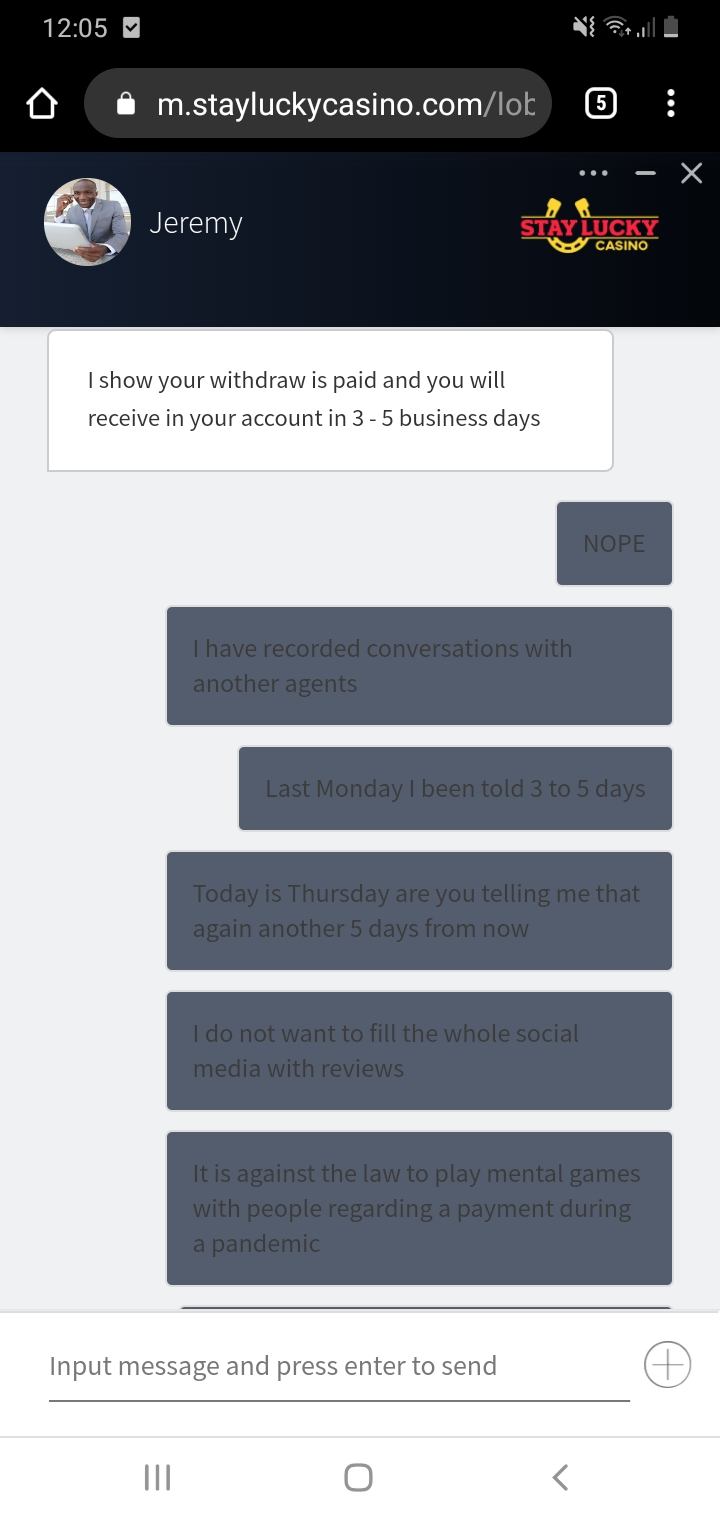This screenshot has width=720, height=1520.
Task: Click the Stay Lucky Casino logo
Action: (x=590, y=227)
